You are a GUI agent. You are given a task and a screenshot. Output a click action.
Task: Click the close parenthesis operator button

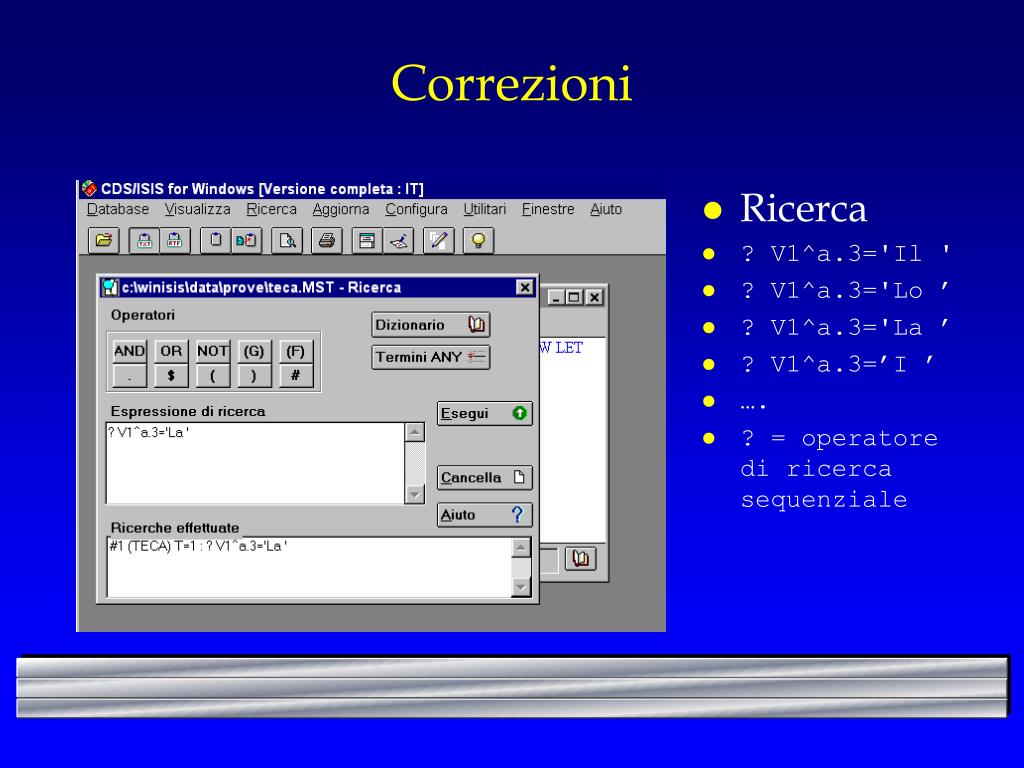tap(254, 376)
